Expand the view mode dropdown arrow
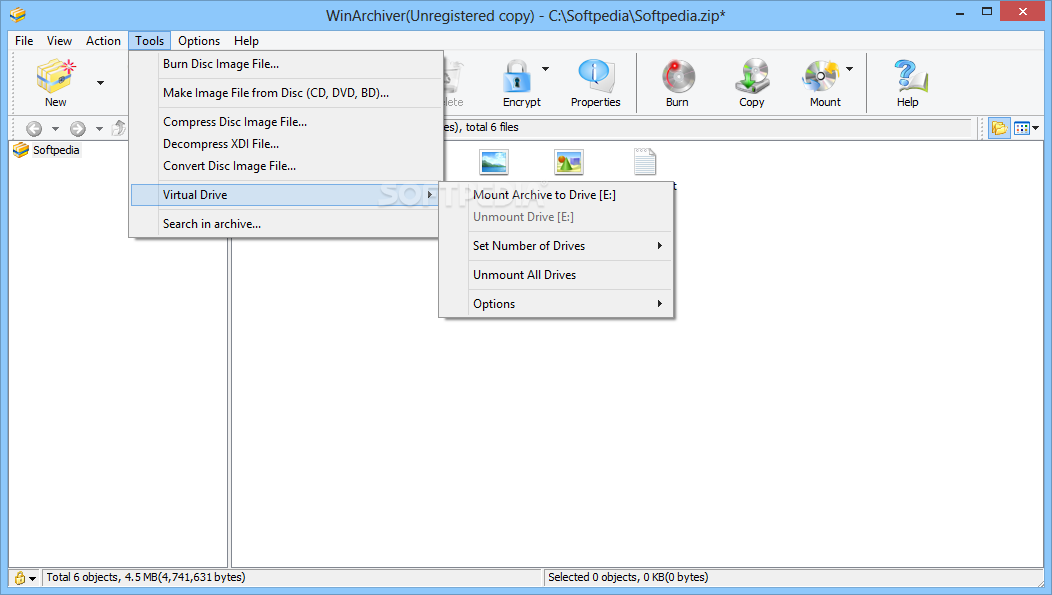The image size is (1052, 595). [1036, 128]
